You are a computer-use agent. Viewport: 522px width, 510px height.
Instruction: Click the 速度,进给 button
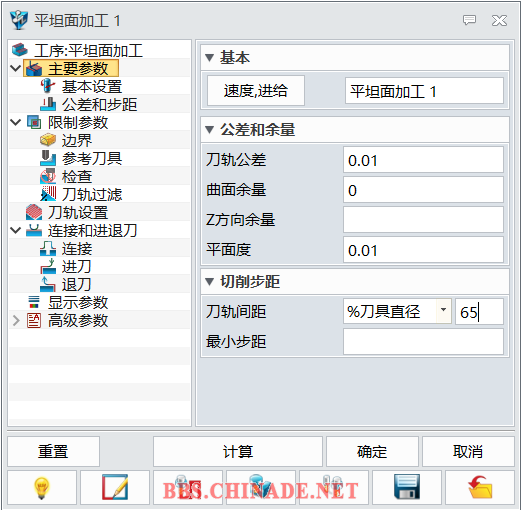(x=256, y=91)
